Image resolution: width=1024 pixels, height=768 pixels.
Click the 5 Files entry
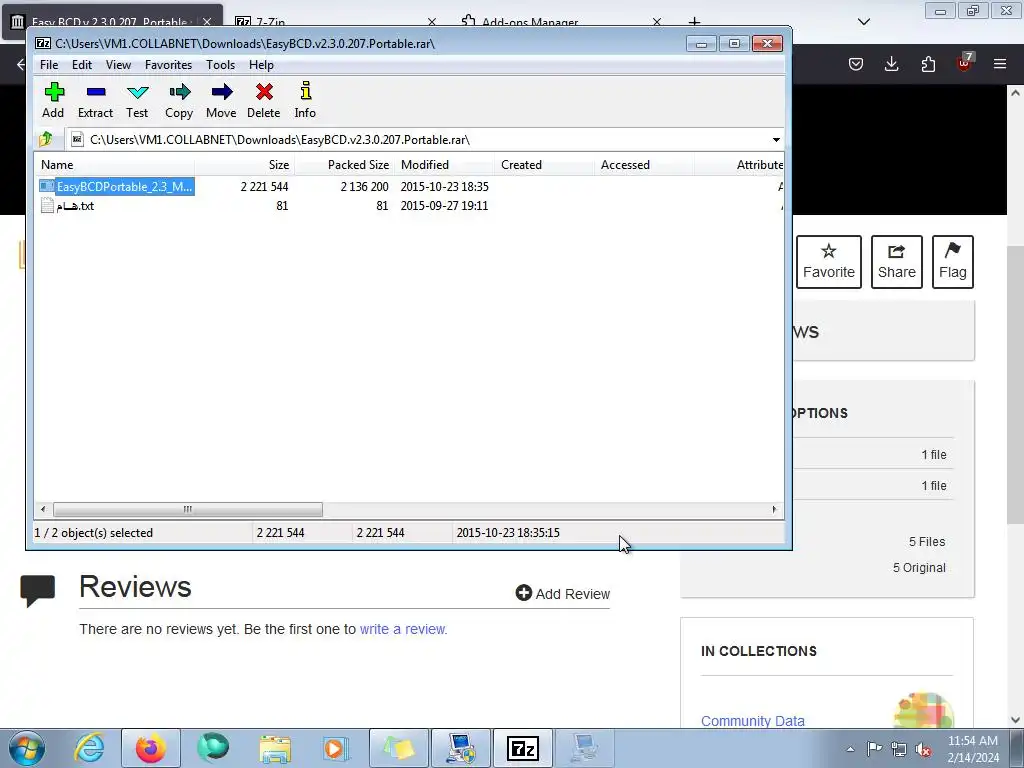pos(927,541)
